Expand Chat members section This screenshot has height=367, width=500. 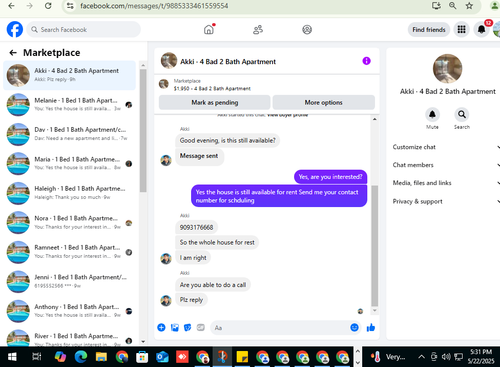pyautogui.click(x=445, y=165)
